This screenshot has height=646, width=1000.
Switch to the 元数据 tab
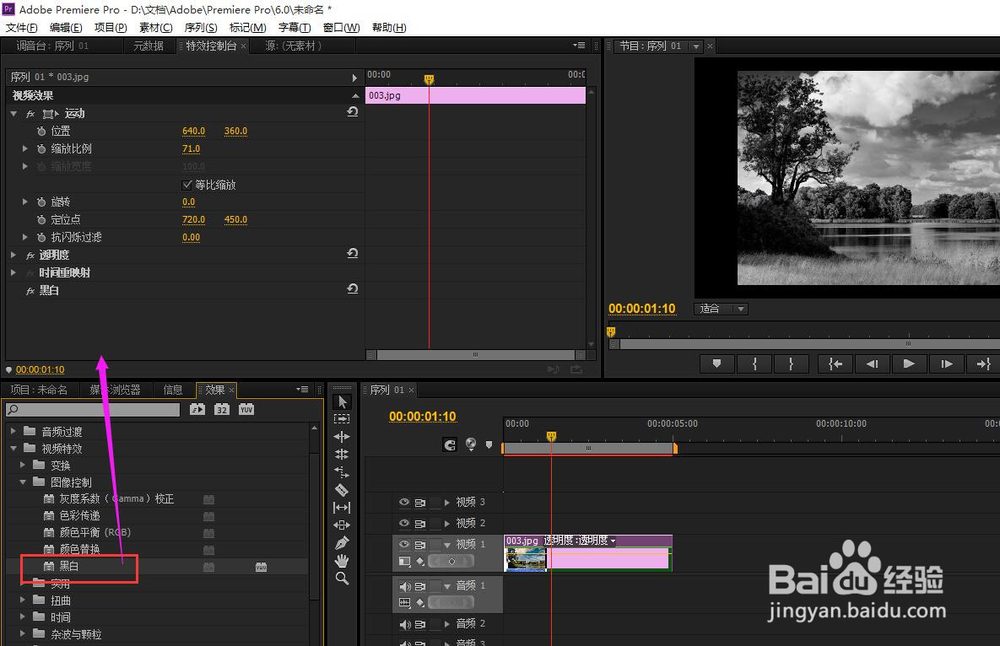pyautogui.click(x=149, y=46)
